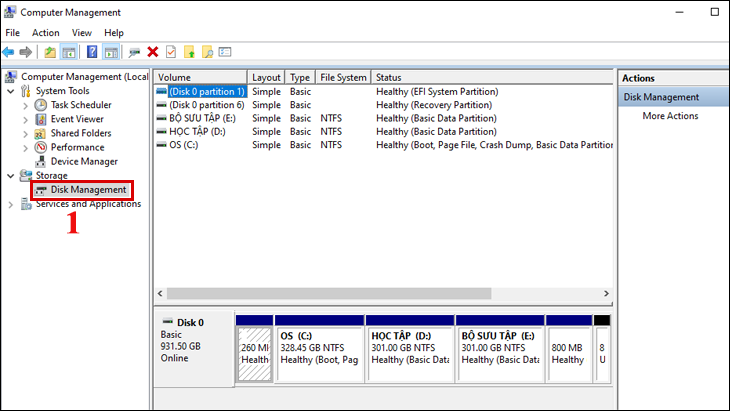The width and height of the screenshot is (730, 411).
Task: Click the System Tools wrench icon
Action: [x=26, y=91]
